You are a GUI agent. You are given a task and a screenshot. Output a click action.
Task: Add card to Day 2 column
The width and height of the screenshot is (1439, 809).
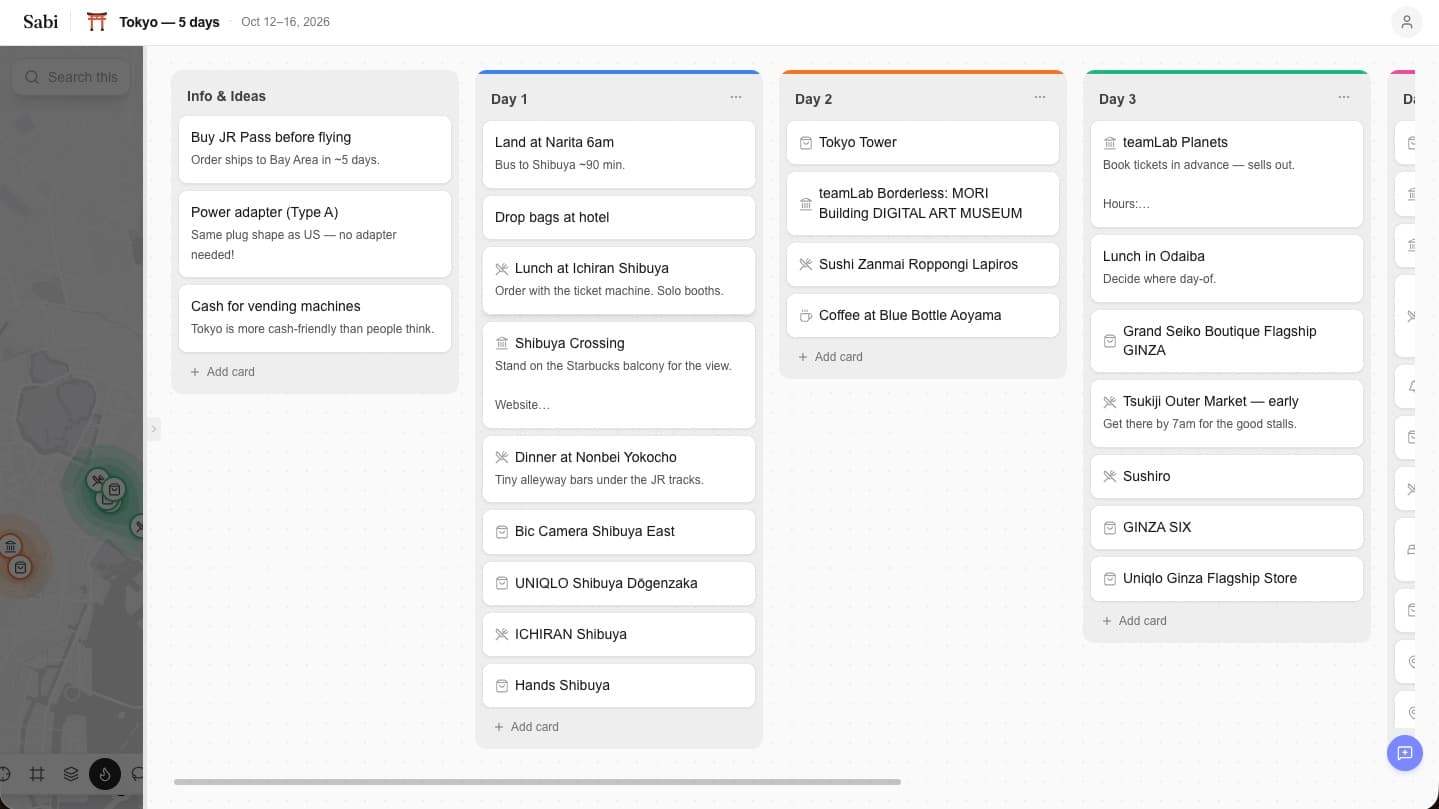(x=831, y=357)
